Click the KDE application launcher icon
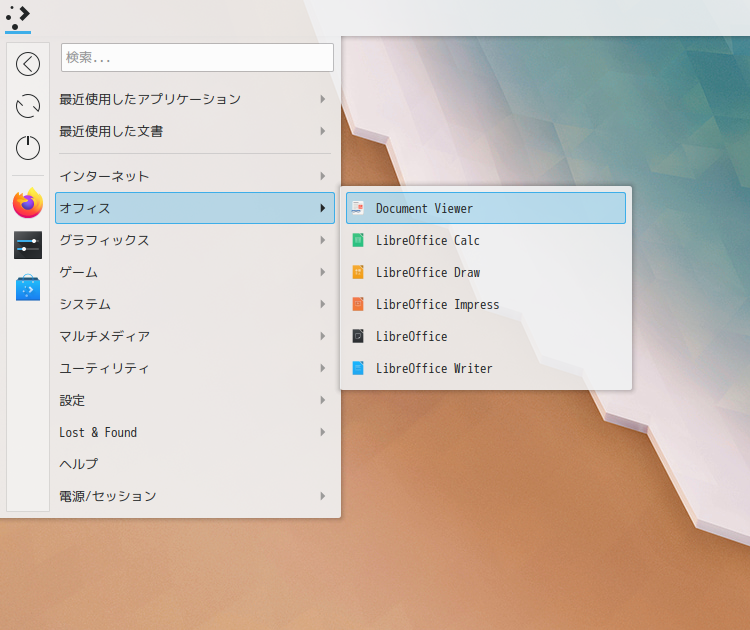750x630 pixels. [x=18, y=18]
